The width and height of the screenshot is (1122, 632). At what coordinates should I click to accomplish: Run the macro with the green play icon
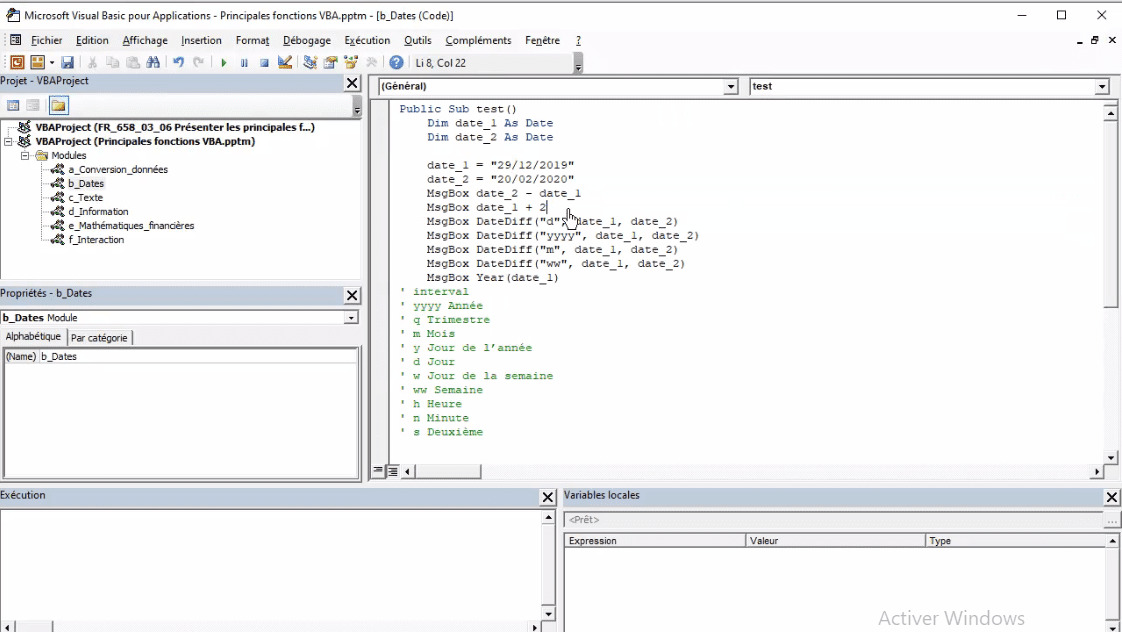224,63
